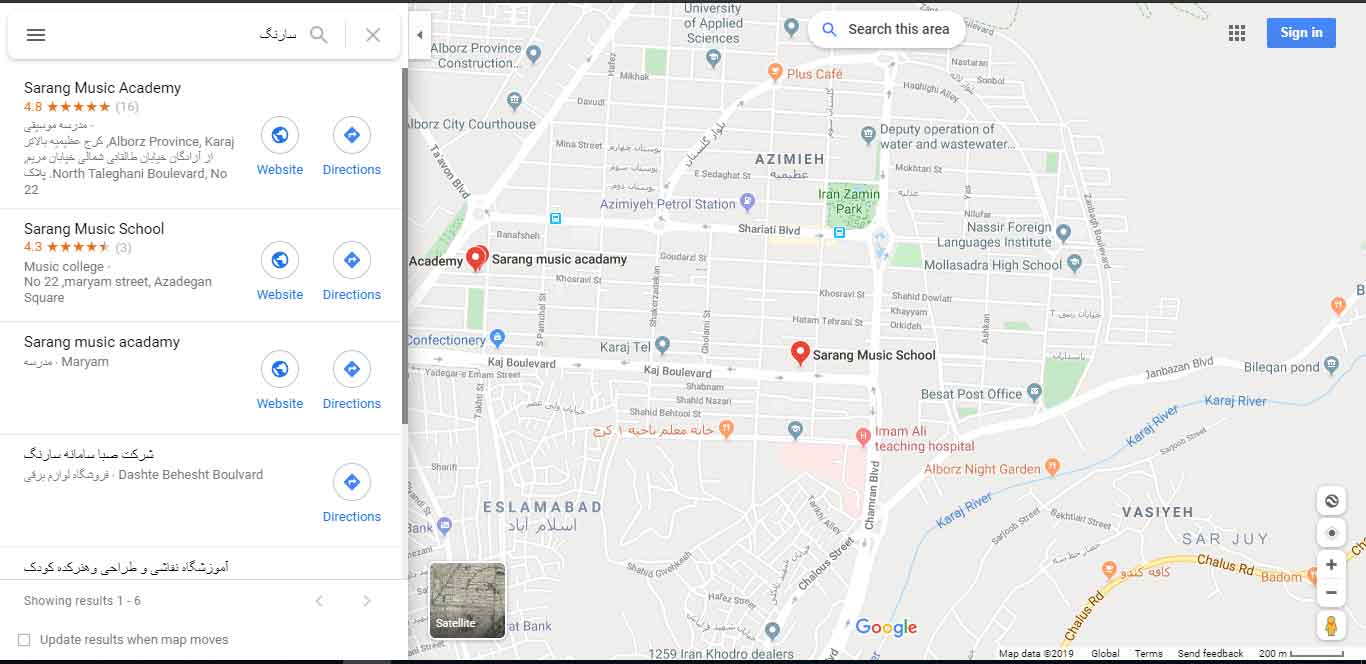Open the hamburger main menu
This screenshot has width=1366, height=664.
click(36, 35)
